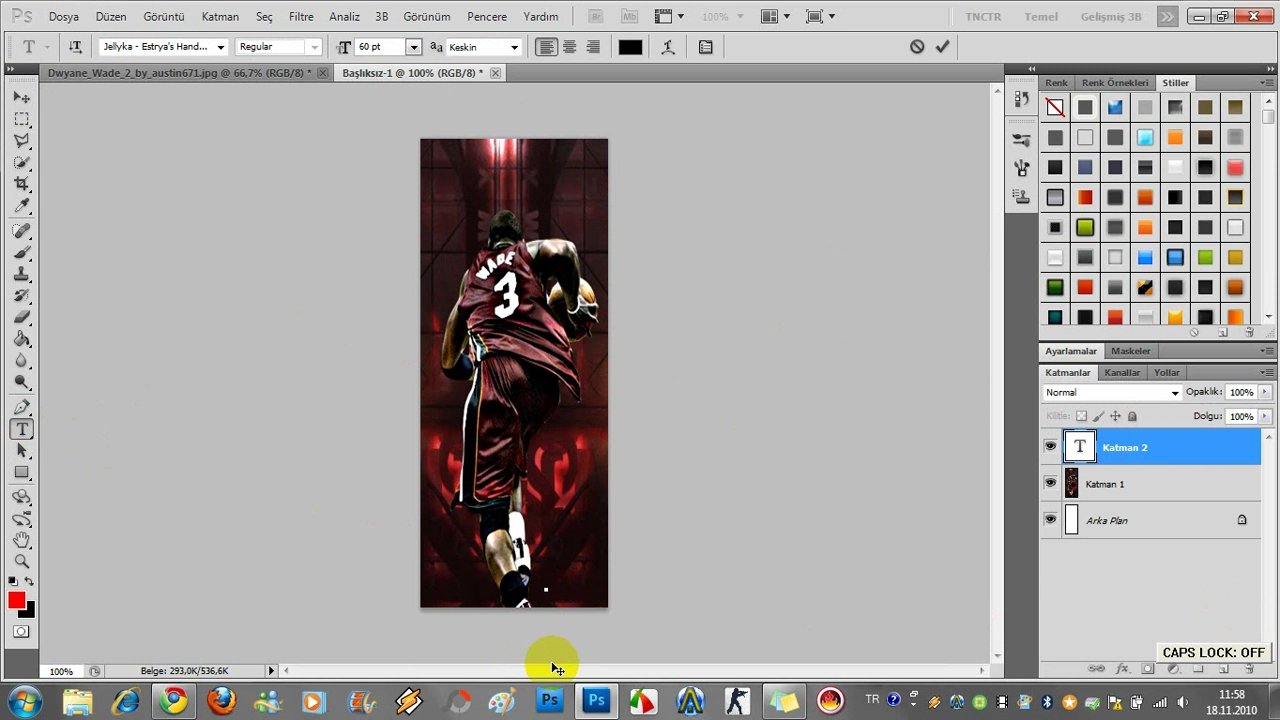Click the Gelişmiş 3B workspace button
Viewport: 1280px width, 720px height.
coord(1111,17)
